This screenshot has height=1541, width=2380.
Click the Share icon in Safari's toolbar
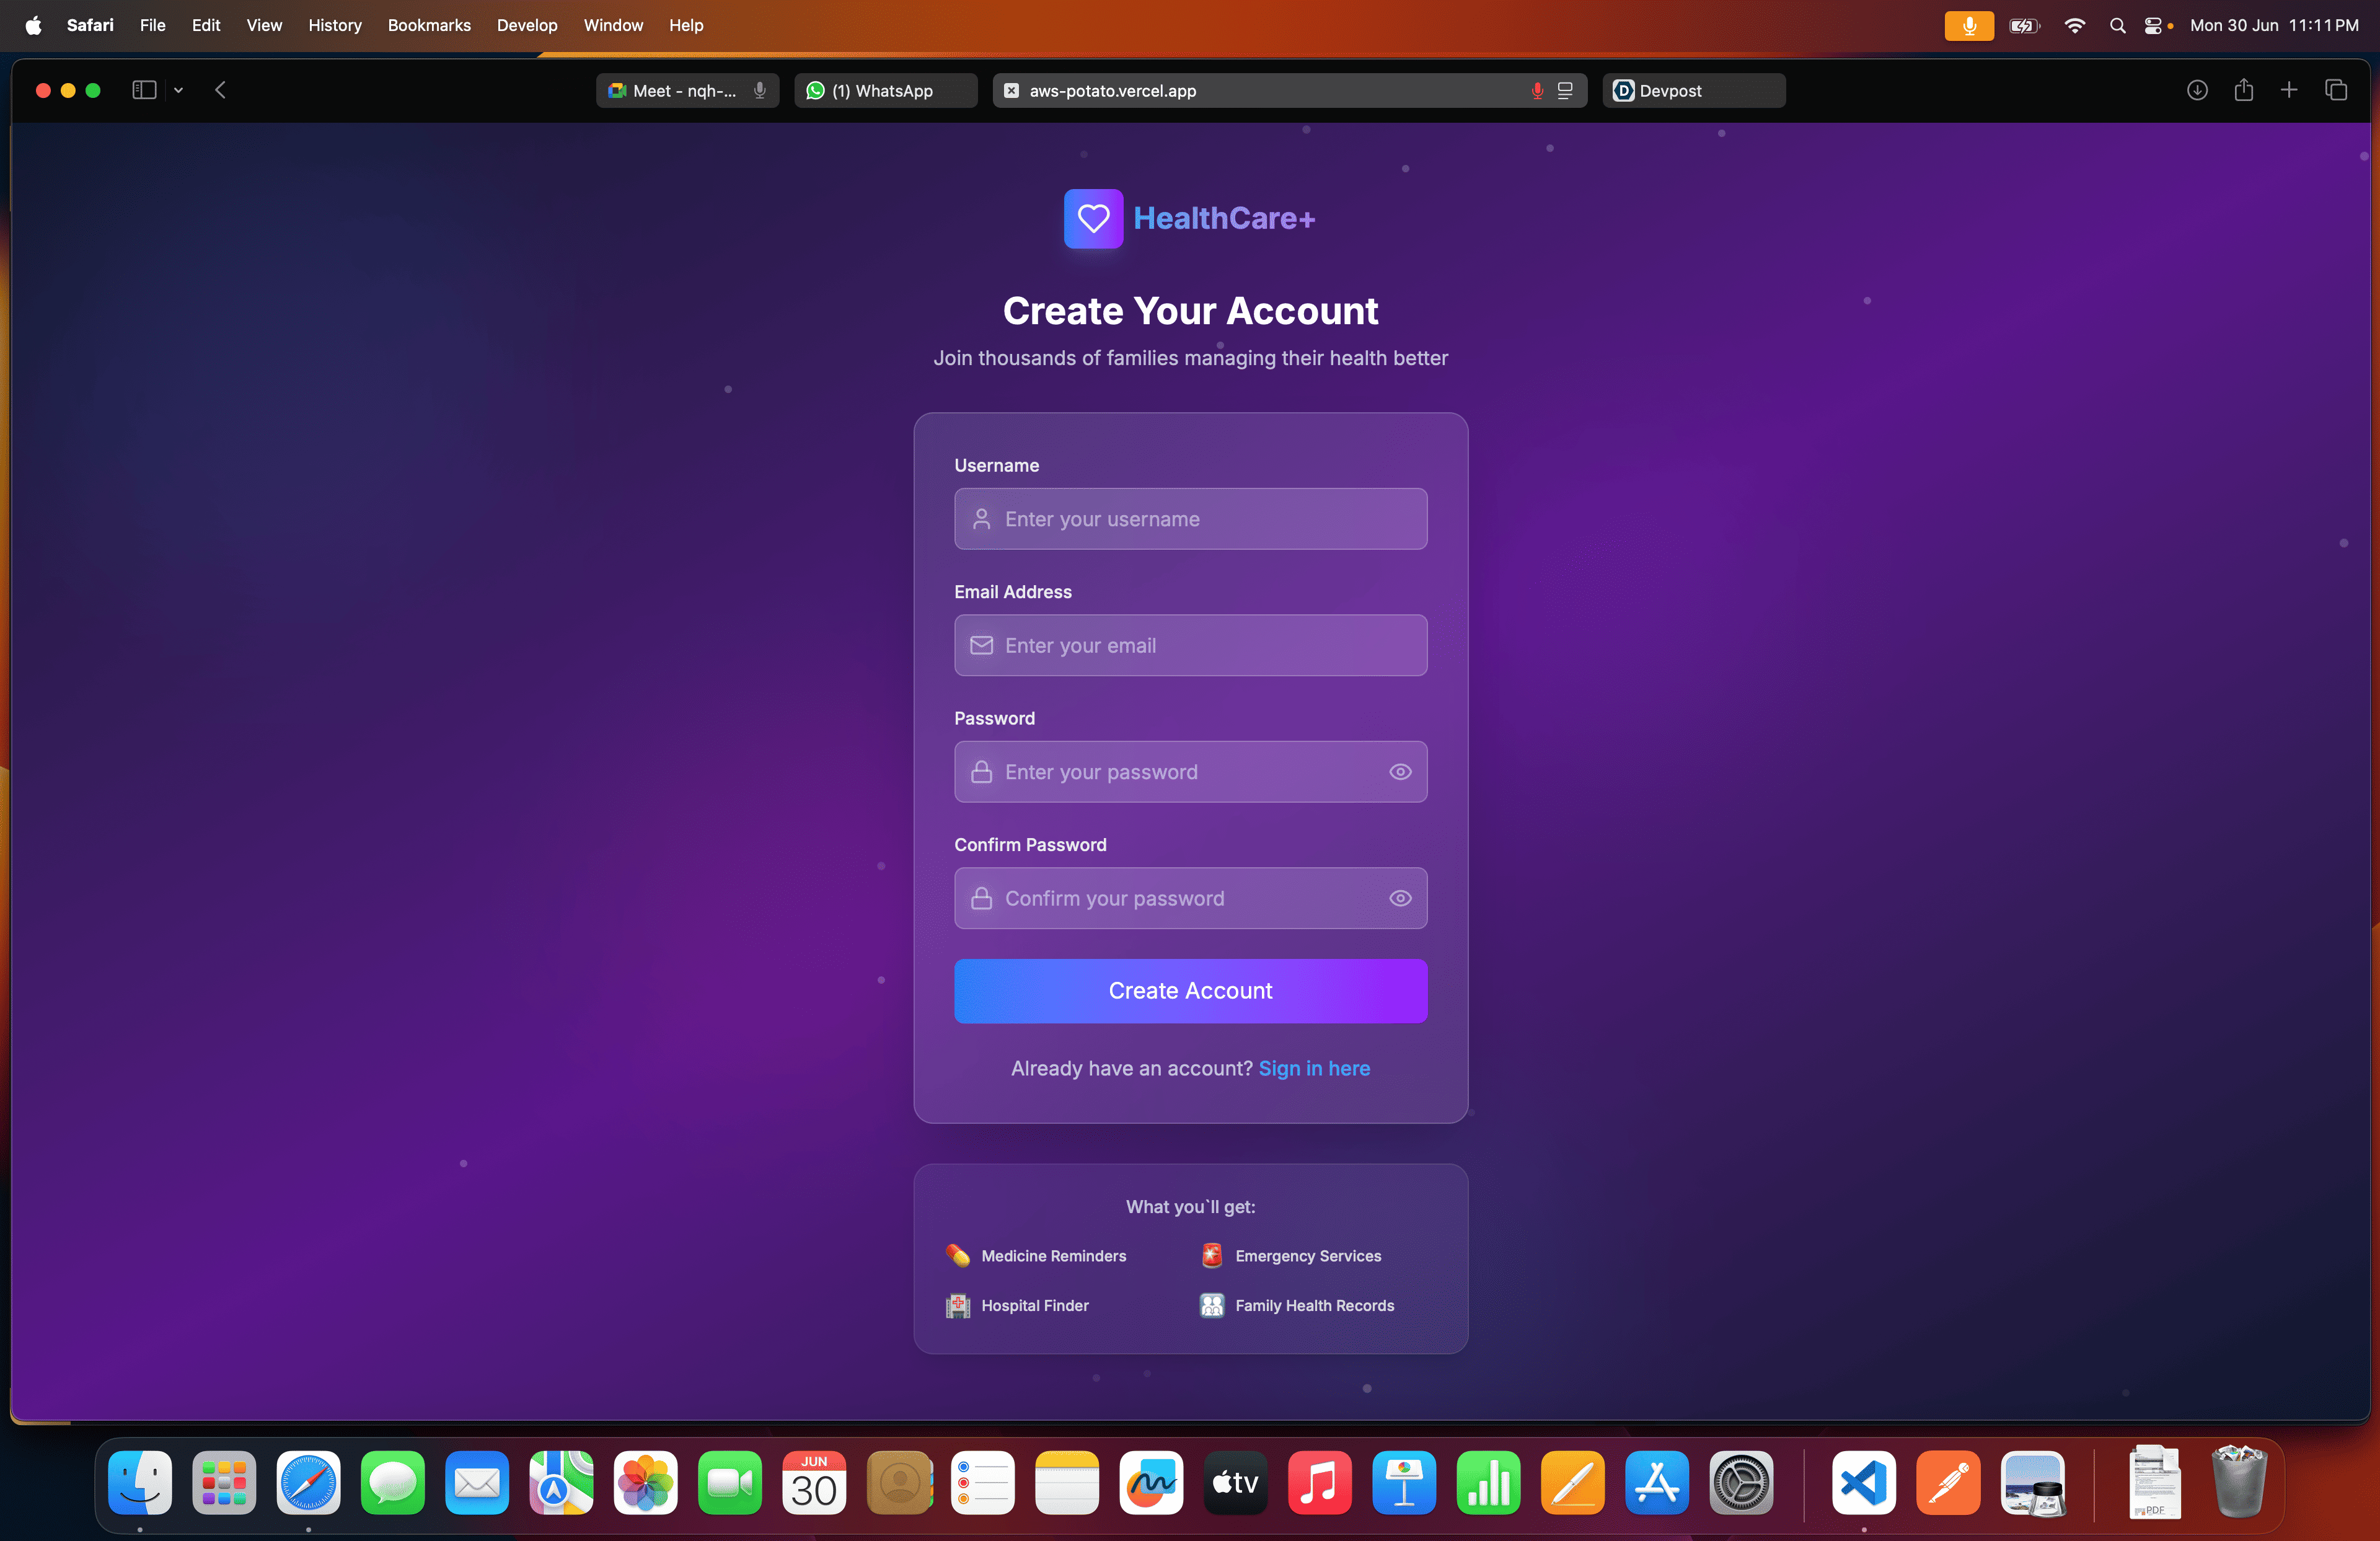click(x=2243, y=90)
